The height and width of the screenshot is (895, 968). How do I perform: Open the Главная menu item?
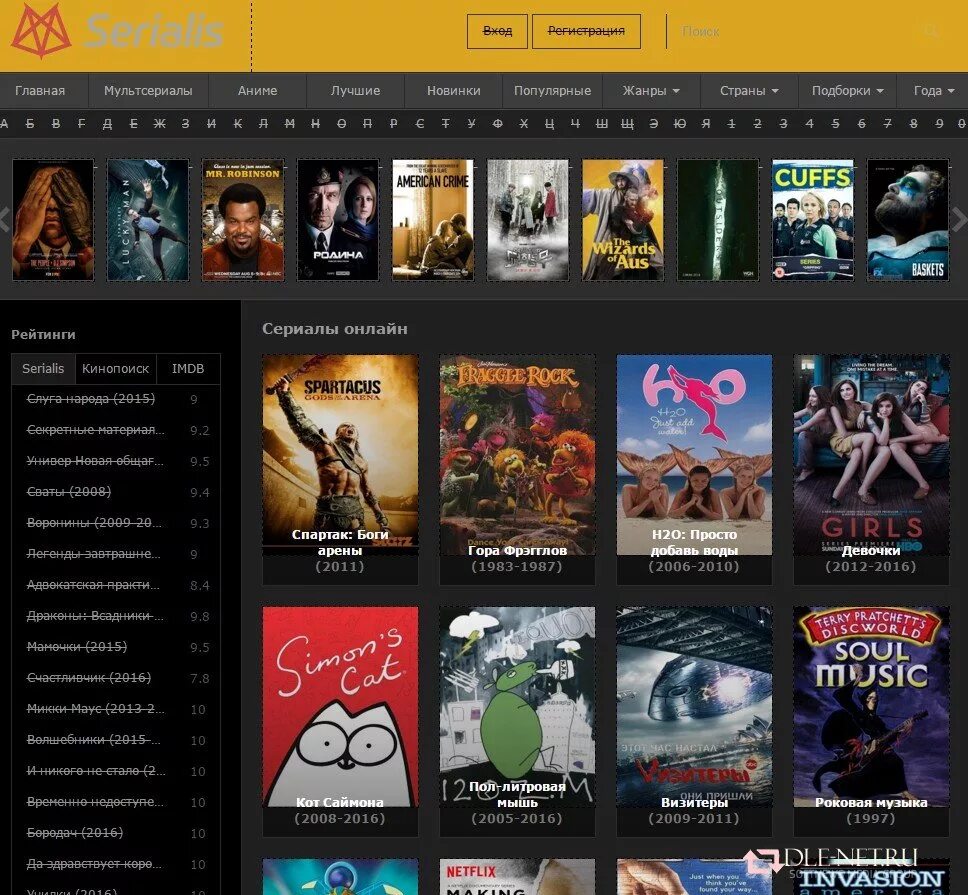point(40,91)
